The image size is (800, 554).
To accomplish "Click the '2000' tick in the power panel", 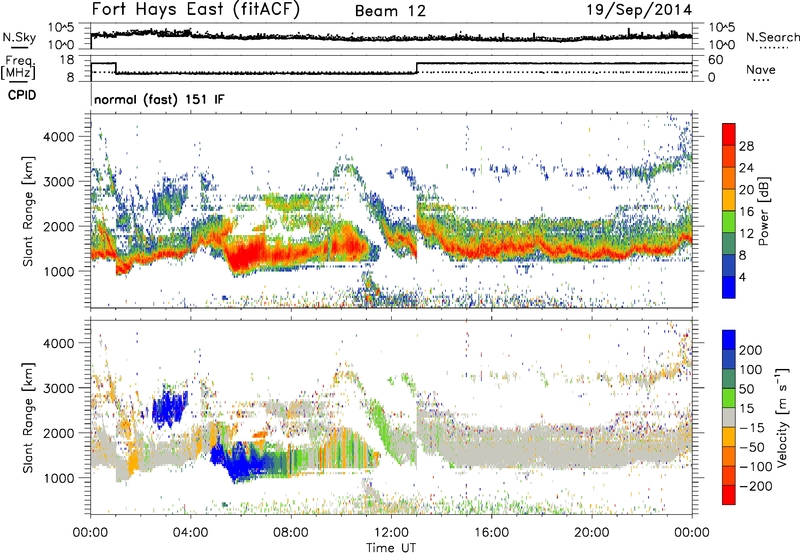I will tap(58, 226).
